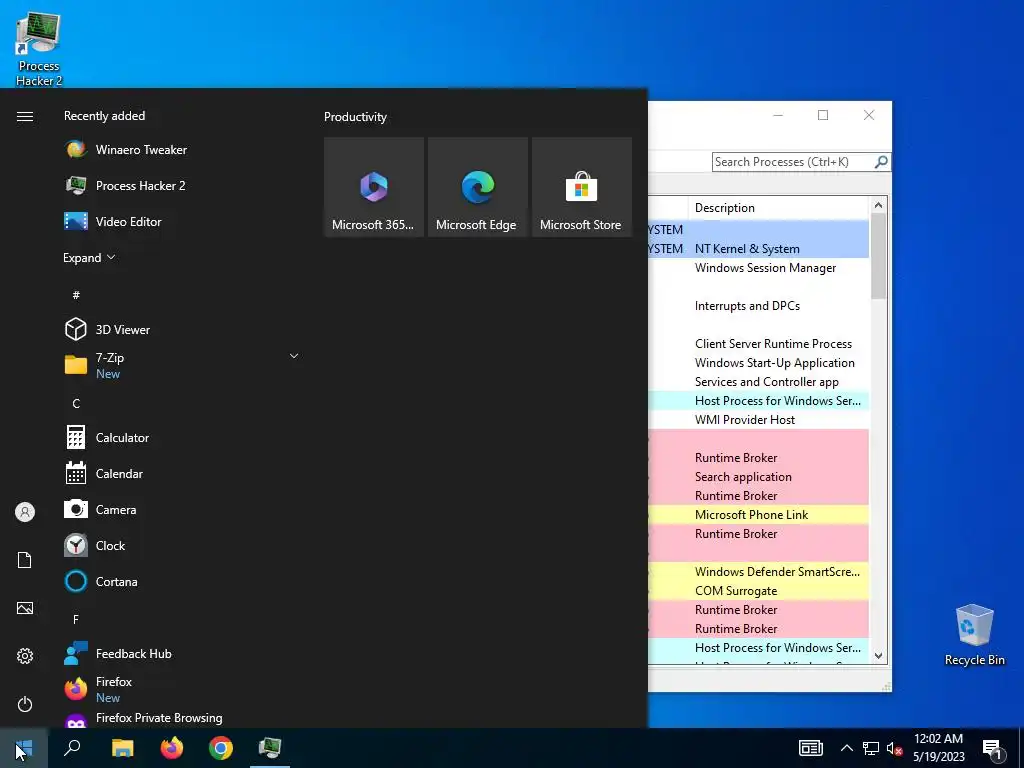Open Microsoft Edge tile
The image size is (1024, 768).
click(477, 187)
